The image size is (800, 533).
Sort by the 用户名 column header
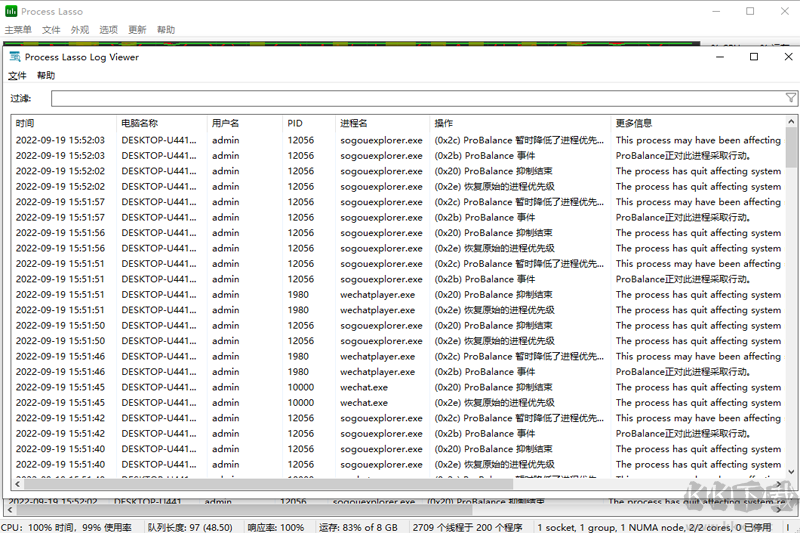click(x=245, y=123)
